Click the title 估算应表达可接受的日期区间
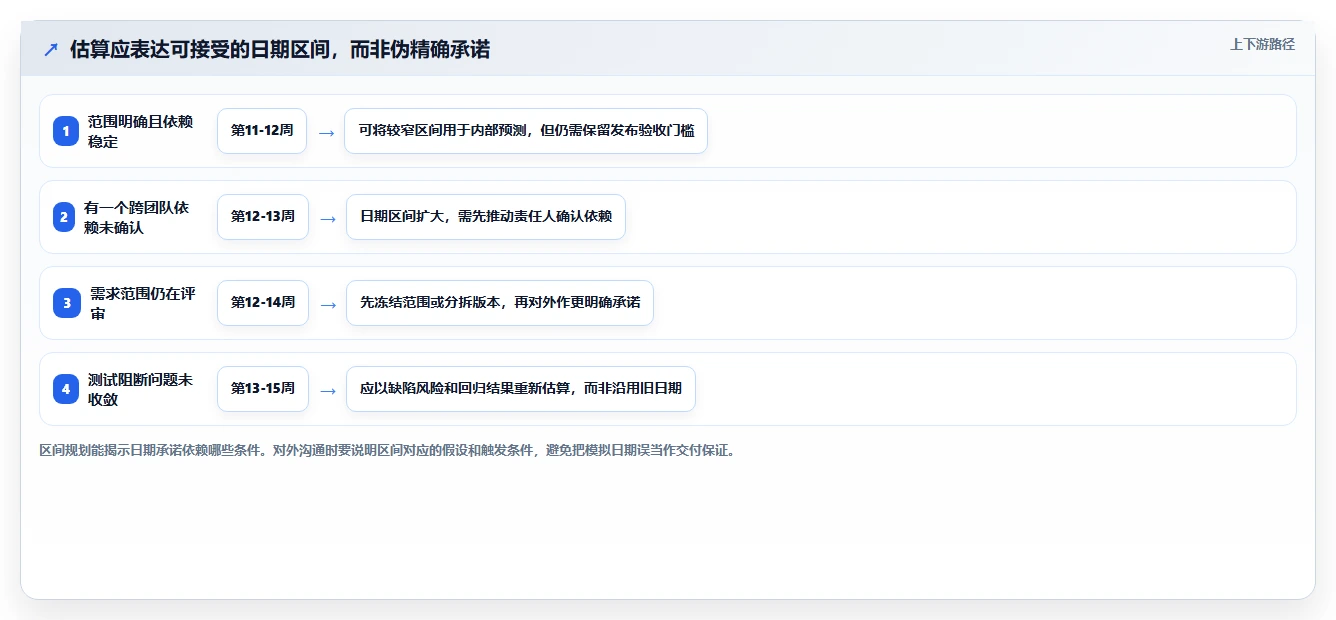The width and height of the screenshot is (1336, 620). coord(280,50)
